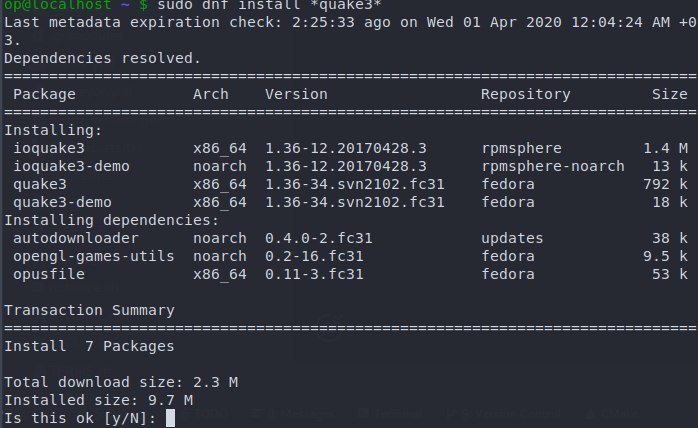Click the 'Installed size: 9.7 M' line

(x=99, y=400)
